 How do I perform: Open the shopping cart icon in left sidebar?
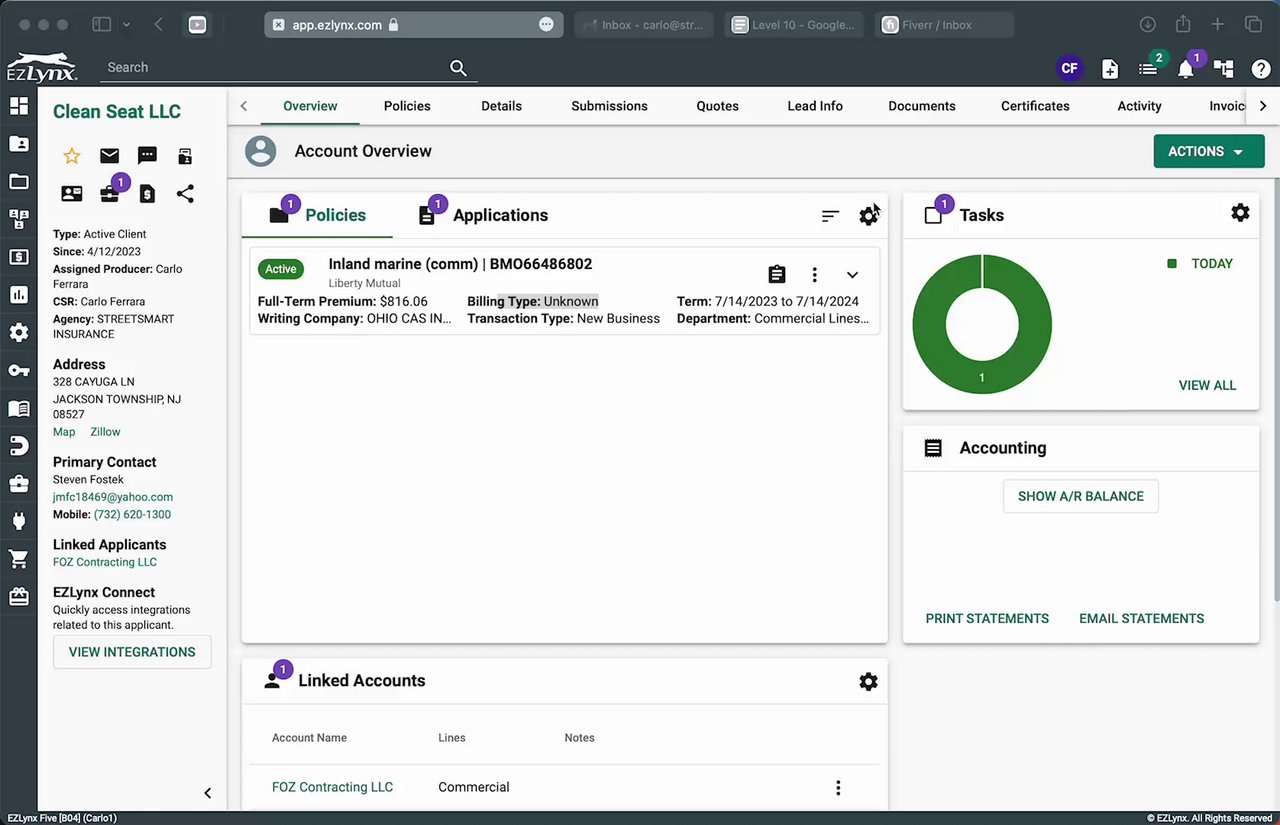pyautogui.click(x=19, y=559)
